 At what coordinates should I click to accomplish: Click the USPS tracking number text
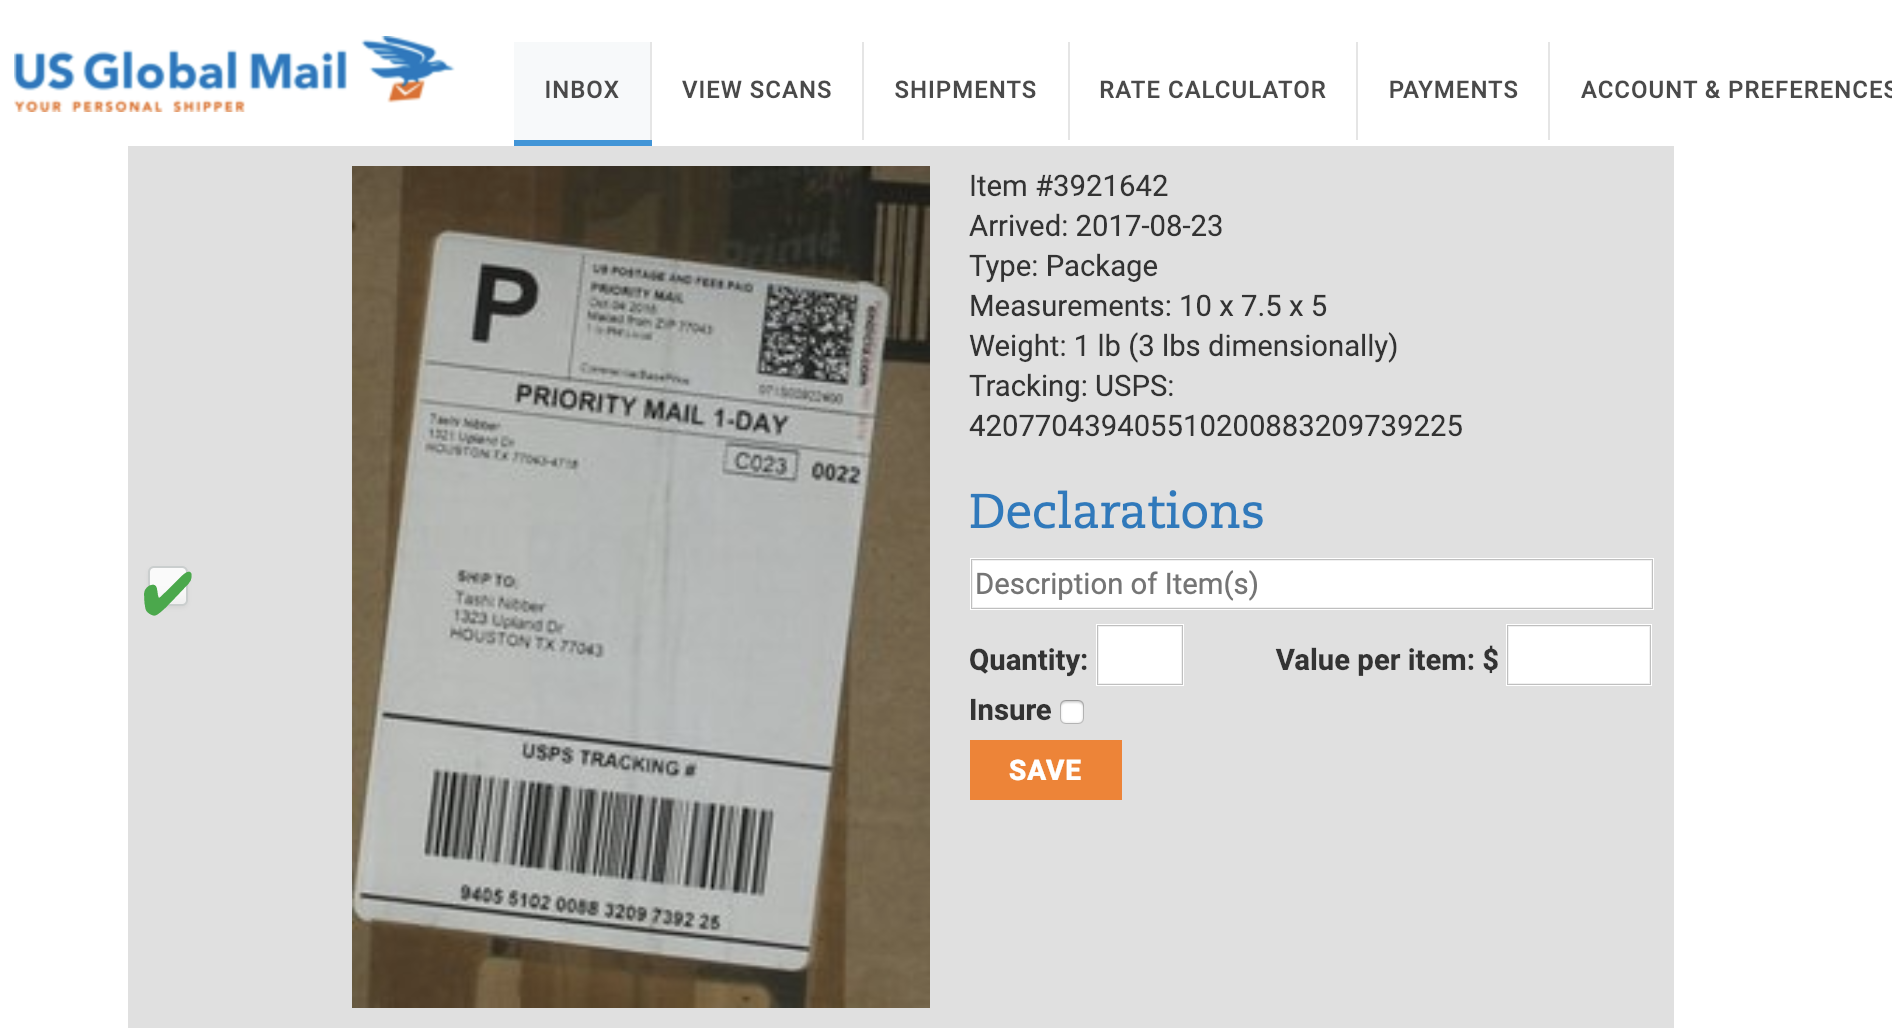pos(1215,426)
